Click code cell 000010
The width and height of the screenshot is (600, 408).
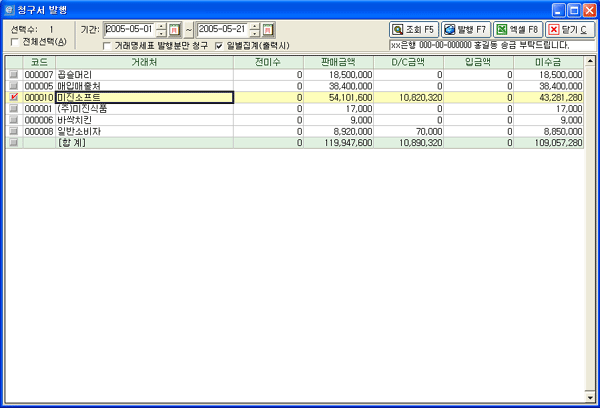click(39, 97)
